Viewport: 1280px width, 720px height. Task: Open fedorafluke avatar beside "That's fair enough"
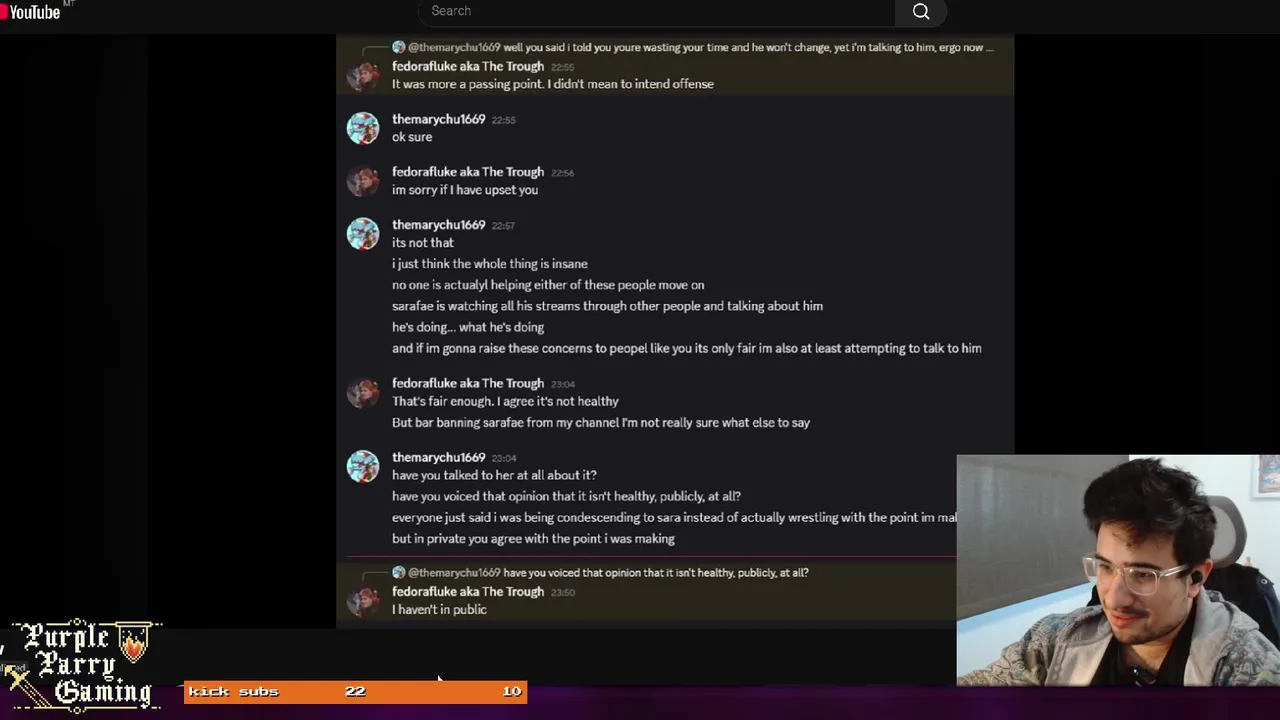[x=363, y=392]
